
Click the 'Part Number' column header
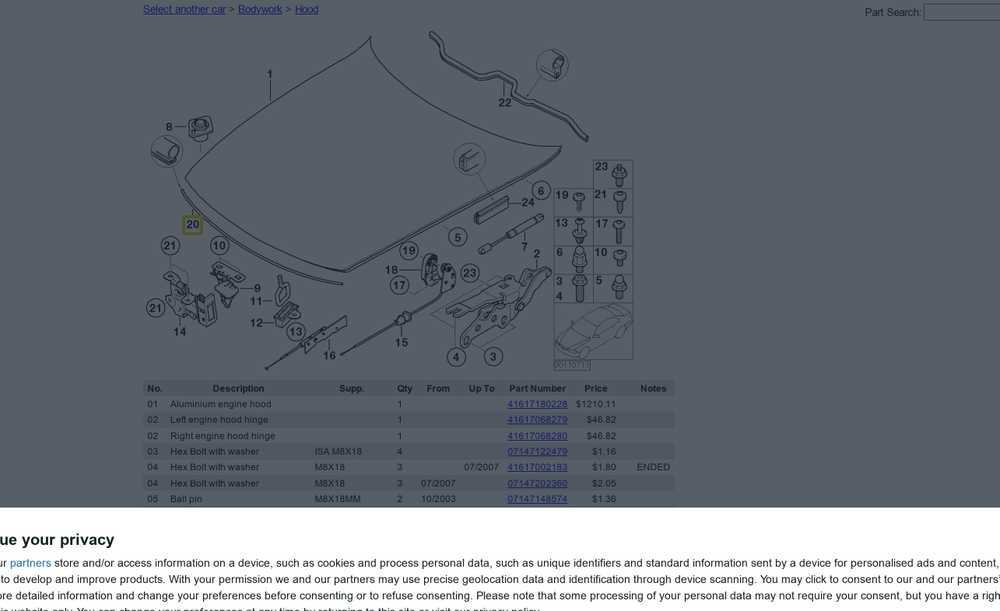point(537,388)
